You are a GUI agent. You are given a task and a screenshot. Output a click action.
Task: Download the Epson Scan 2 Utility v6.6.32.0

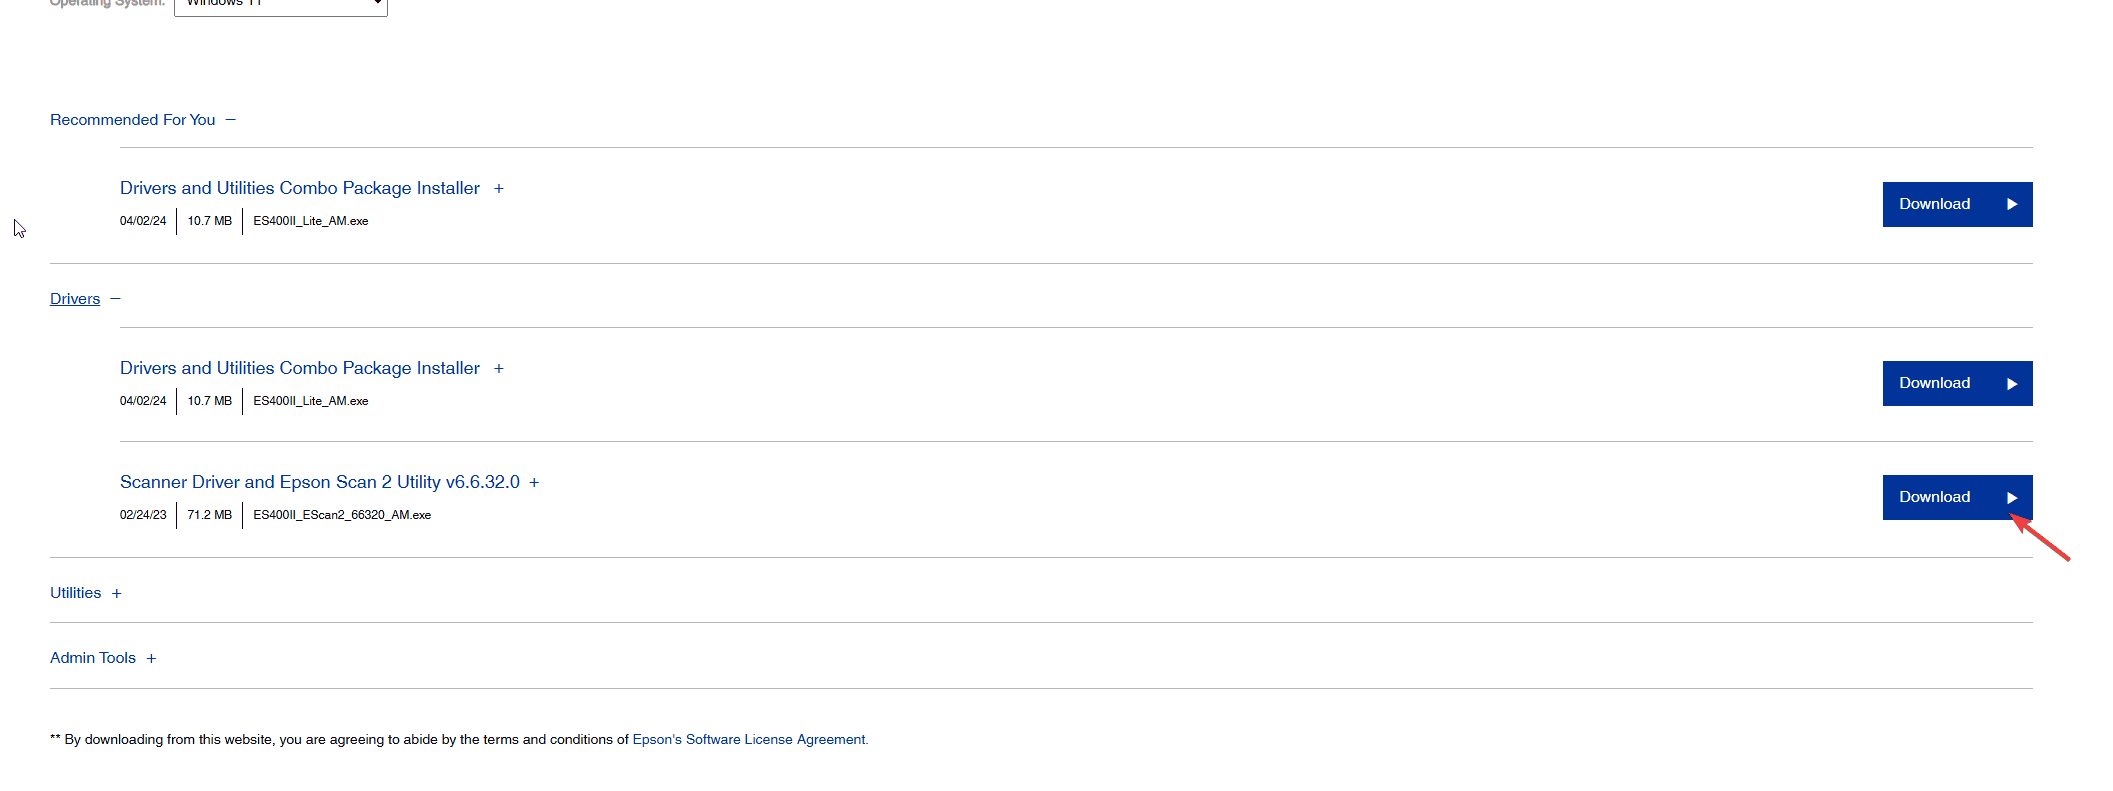(x=1957, y=497)
